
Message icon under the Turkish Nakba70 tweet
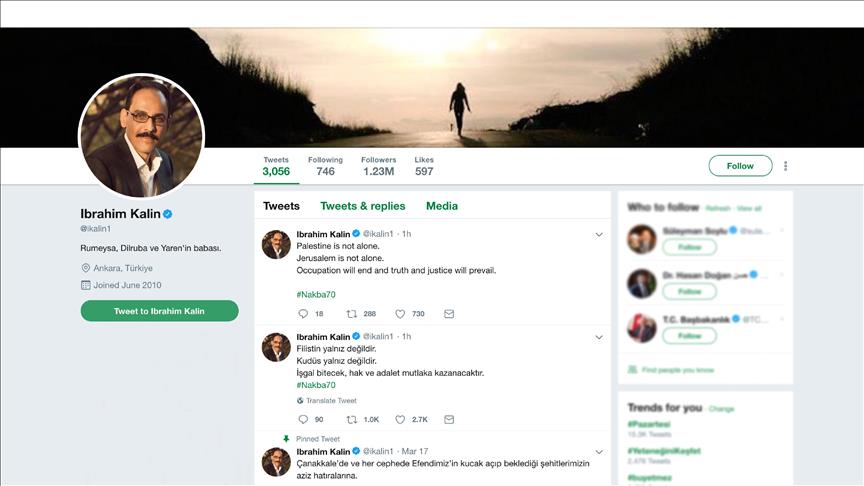tap(449, 420)
